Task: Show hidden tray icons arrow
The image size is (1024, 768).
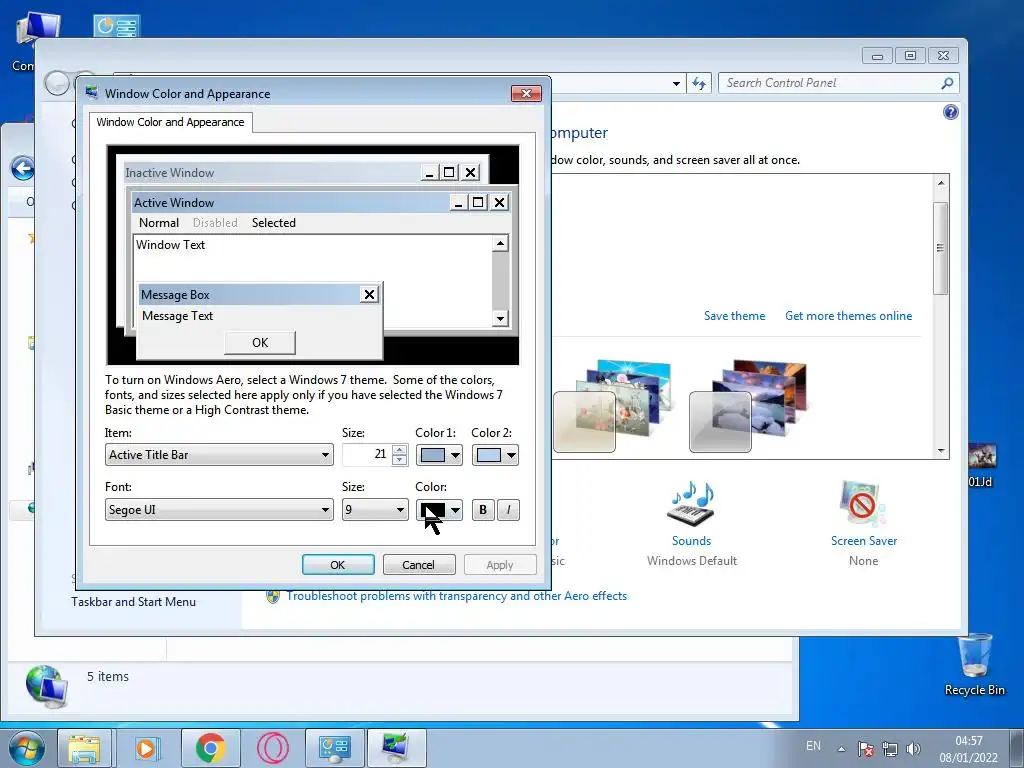Action: [841, 749]
